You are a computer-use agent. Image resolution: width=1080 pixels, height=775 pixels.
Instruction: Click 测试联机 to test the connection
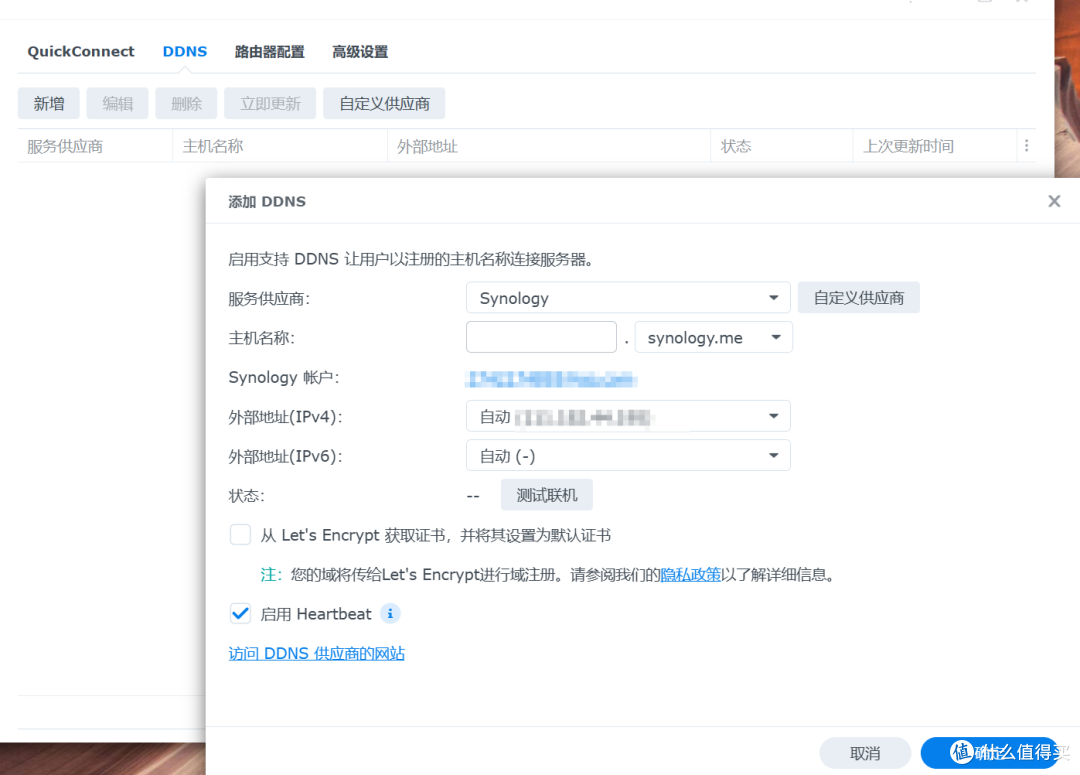(546, 494)
